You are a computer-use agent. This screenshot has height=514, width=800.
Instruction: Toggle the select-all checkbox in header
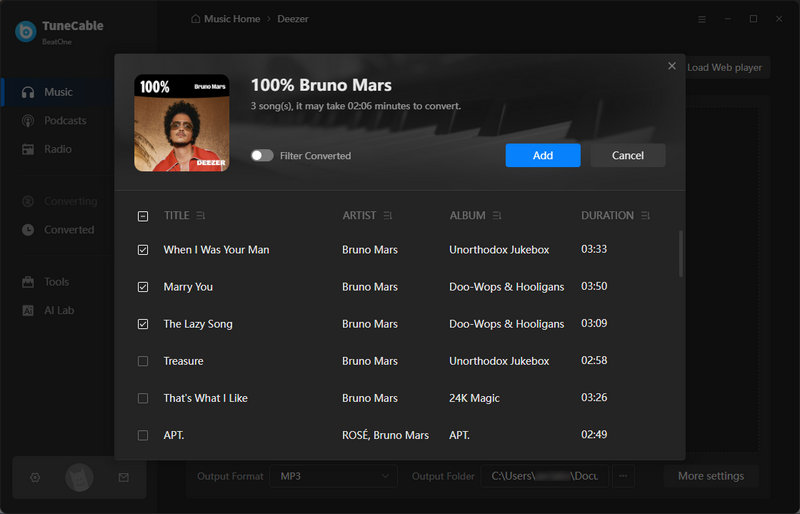coord(143,216)
